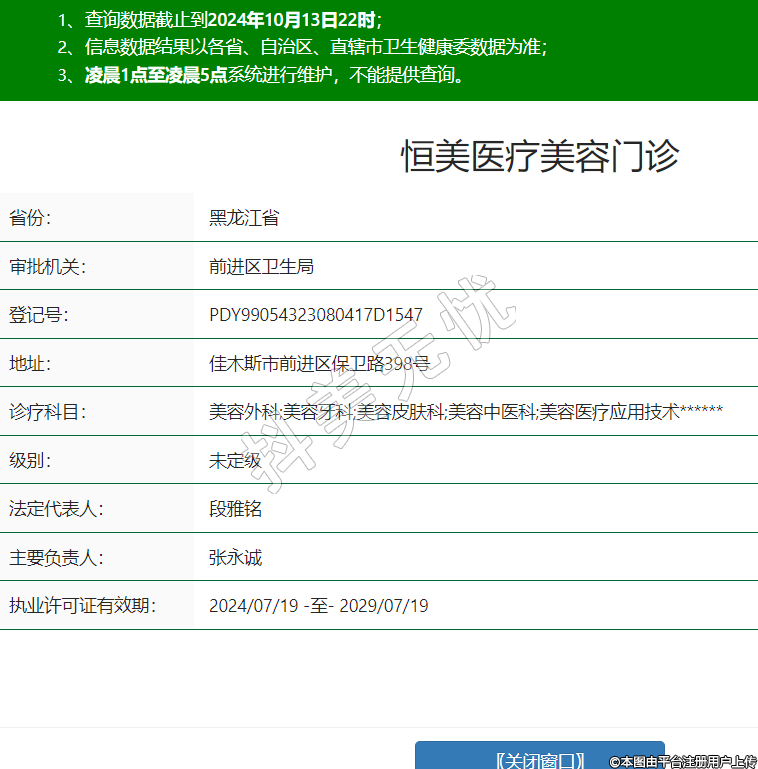Viewport: 758px width, 769px height.
Task: Click the province value 黑龙江省
Action: click(x=243, y=218)
